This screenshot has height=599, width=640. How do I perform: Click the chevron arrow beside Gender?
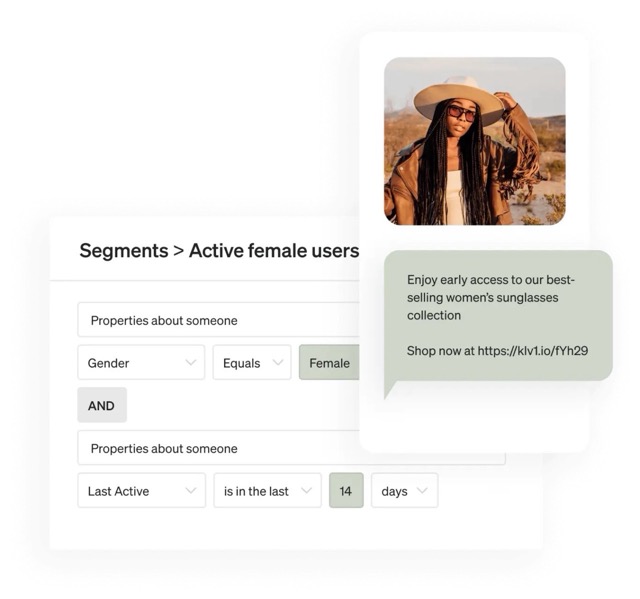(x=190, y=363)
